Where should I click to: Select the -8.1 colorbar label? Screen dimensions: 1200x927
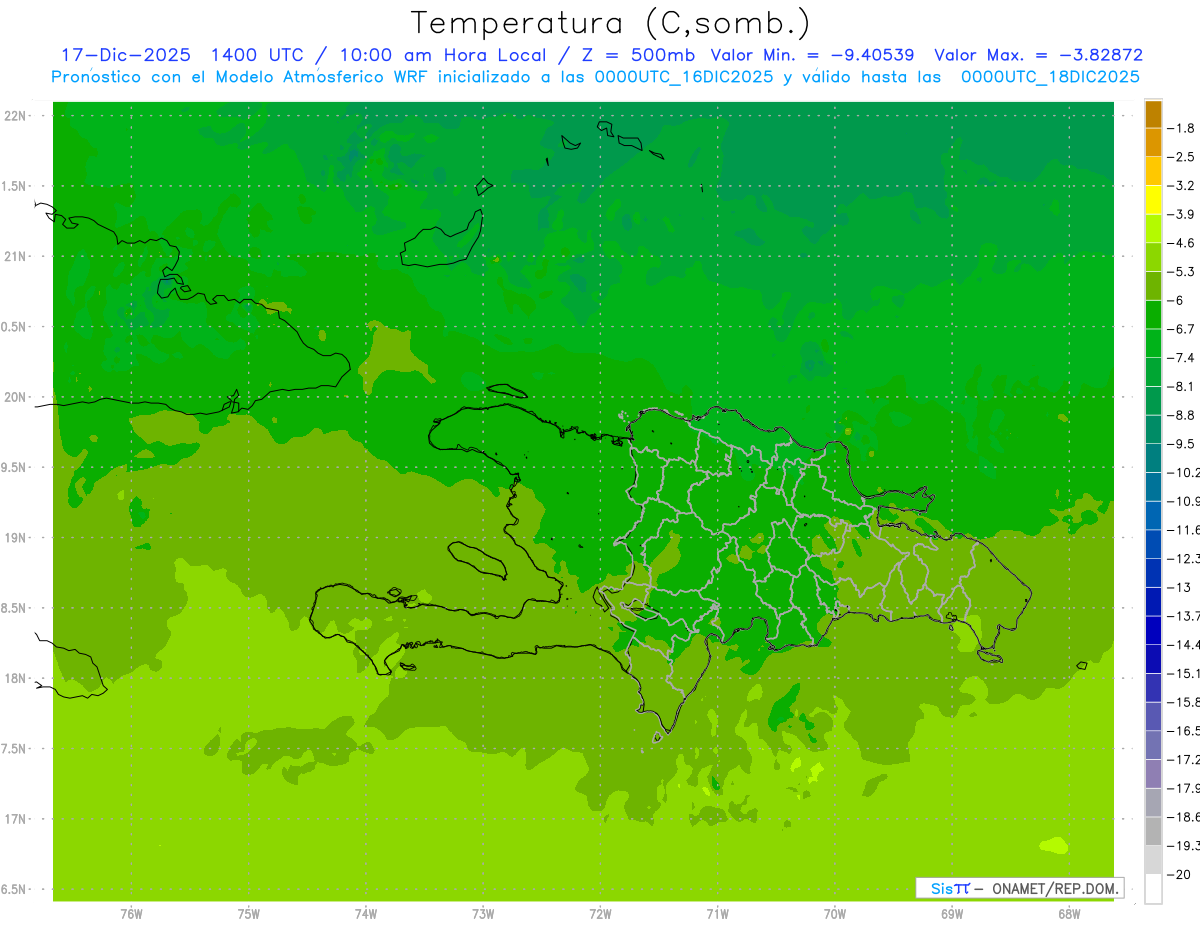[x=1181, y=387]
